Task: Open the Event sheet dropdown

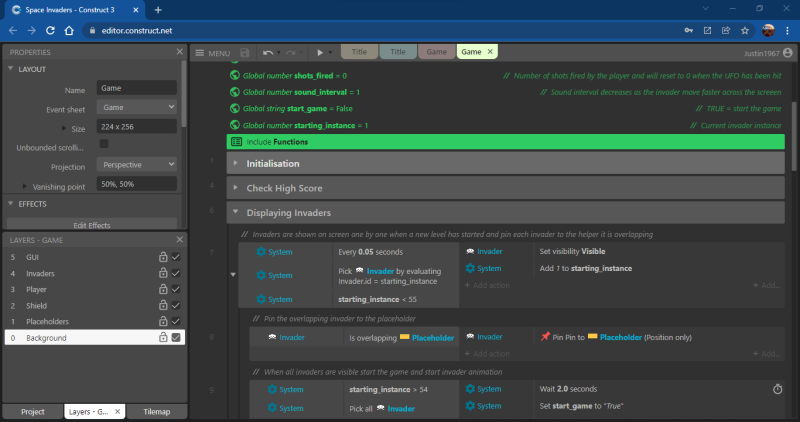Action: tap(137, 107)
